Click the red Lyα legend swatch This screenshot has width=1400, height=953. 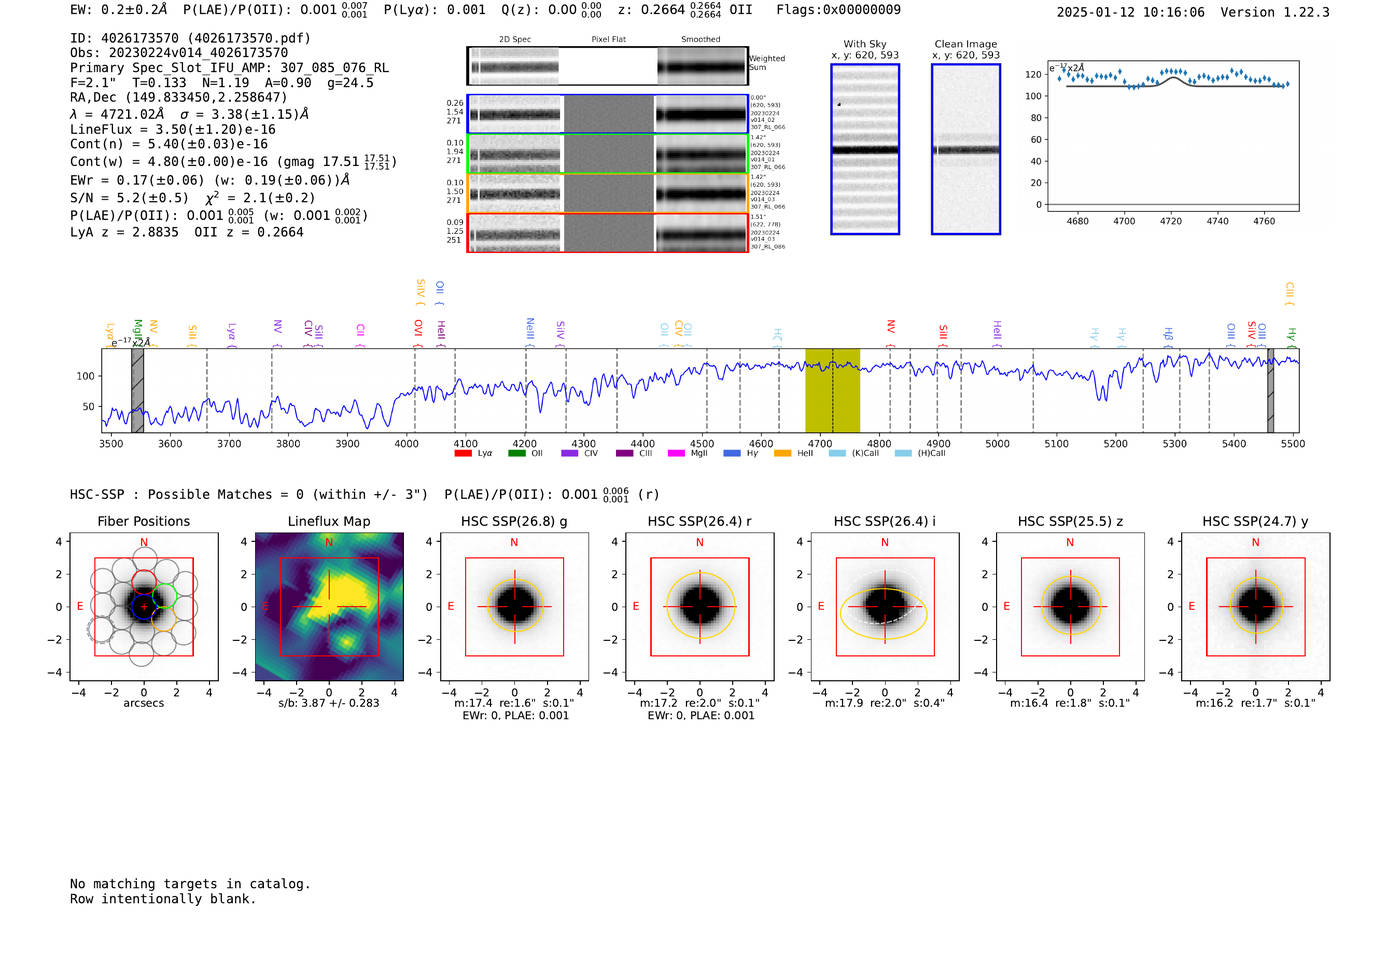463,453
